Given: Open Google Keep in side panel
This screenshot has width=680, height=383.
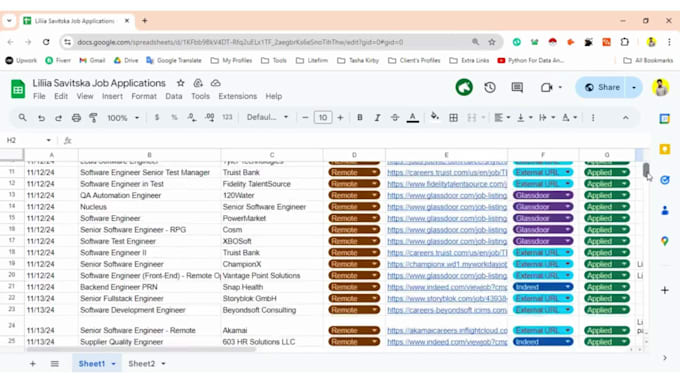Looking at the screenshot, I should point(664,149).
